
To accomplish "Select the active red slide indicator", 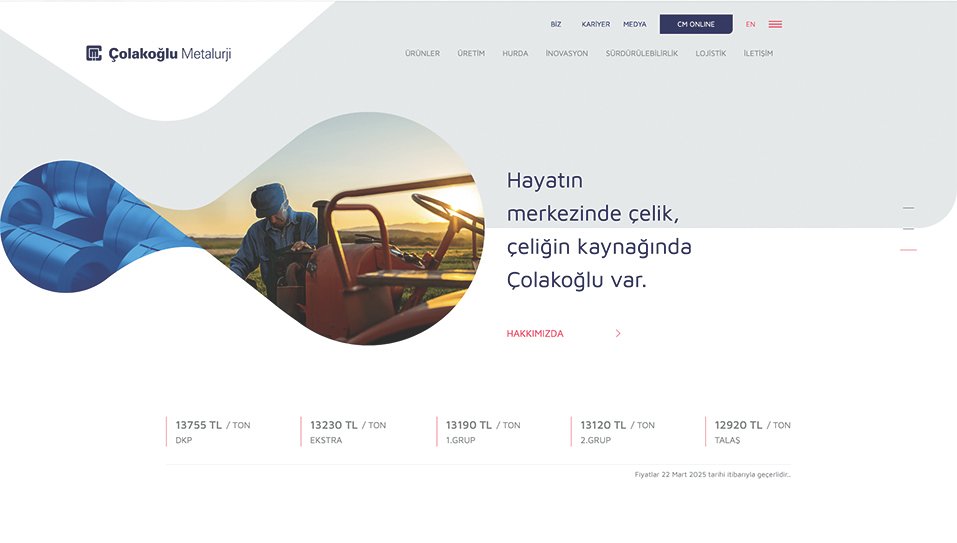I will (908, 250).
